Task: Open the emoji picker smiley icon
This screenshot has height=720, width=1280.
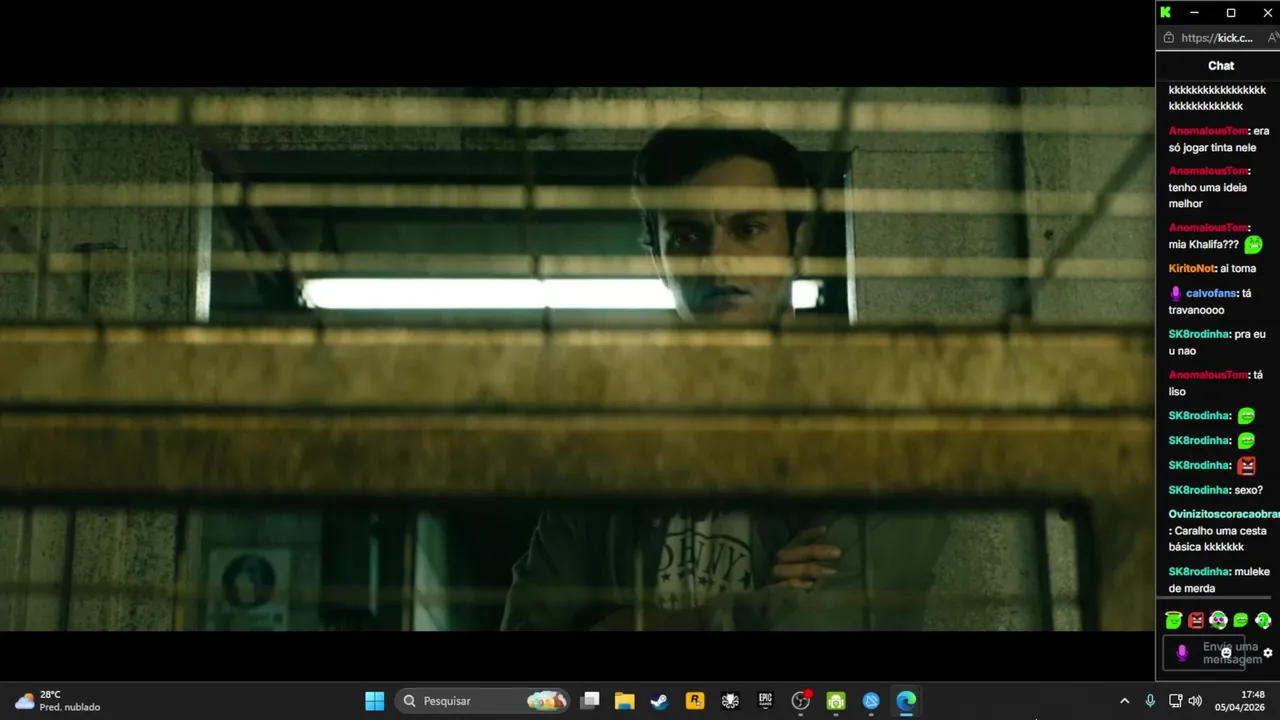Action: coord(1226,652)
